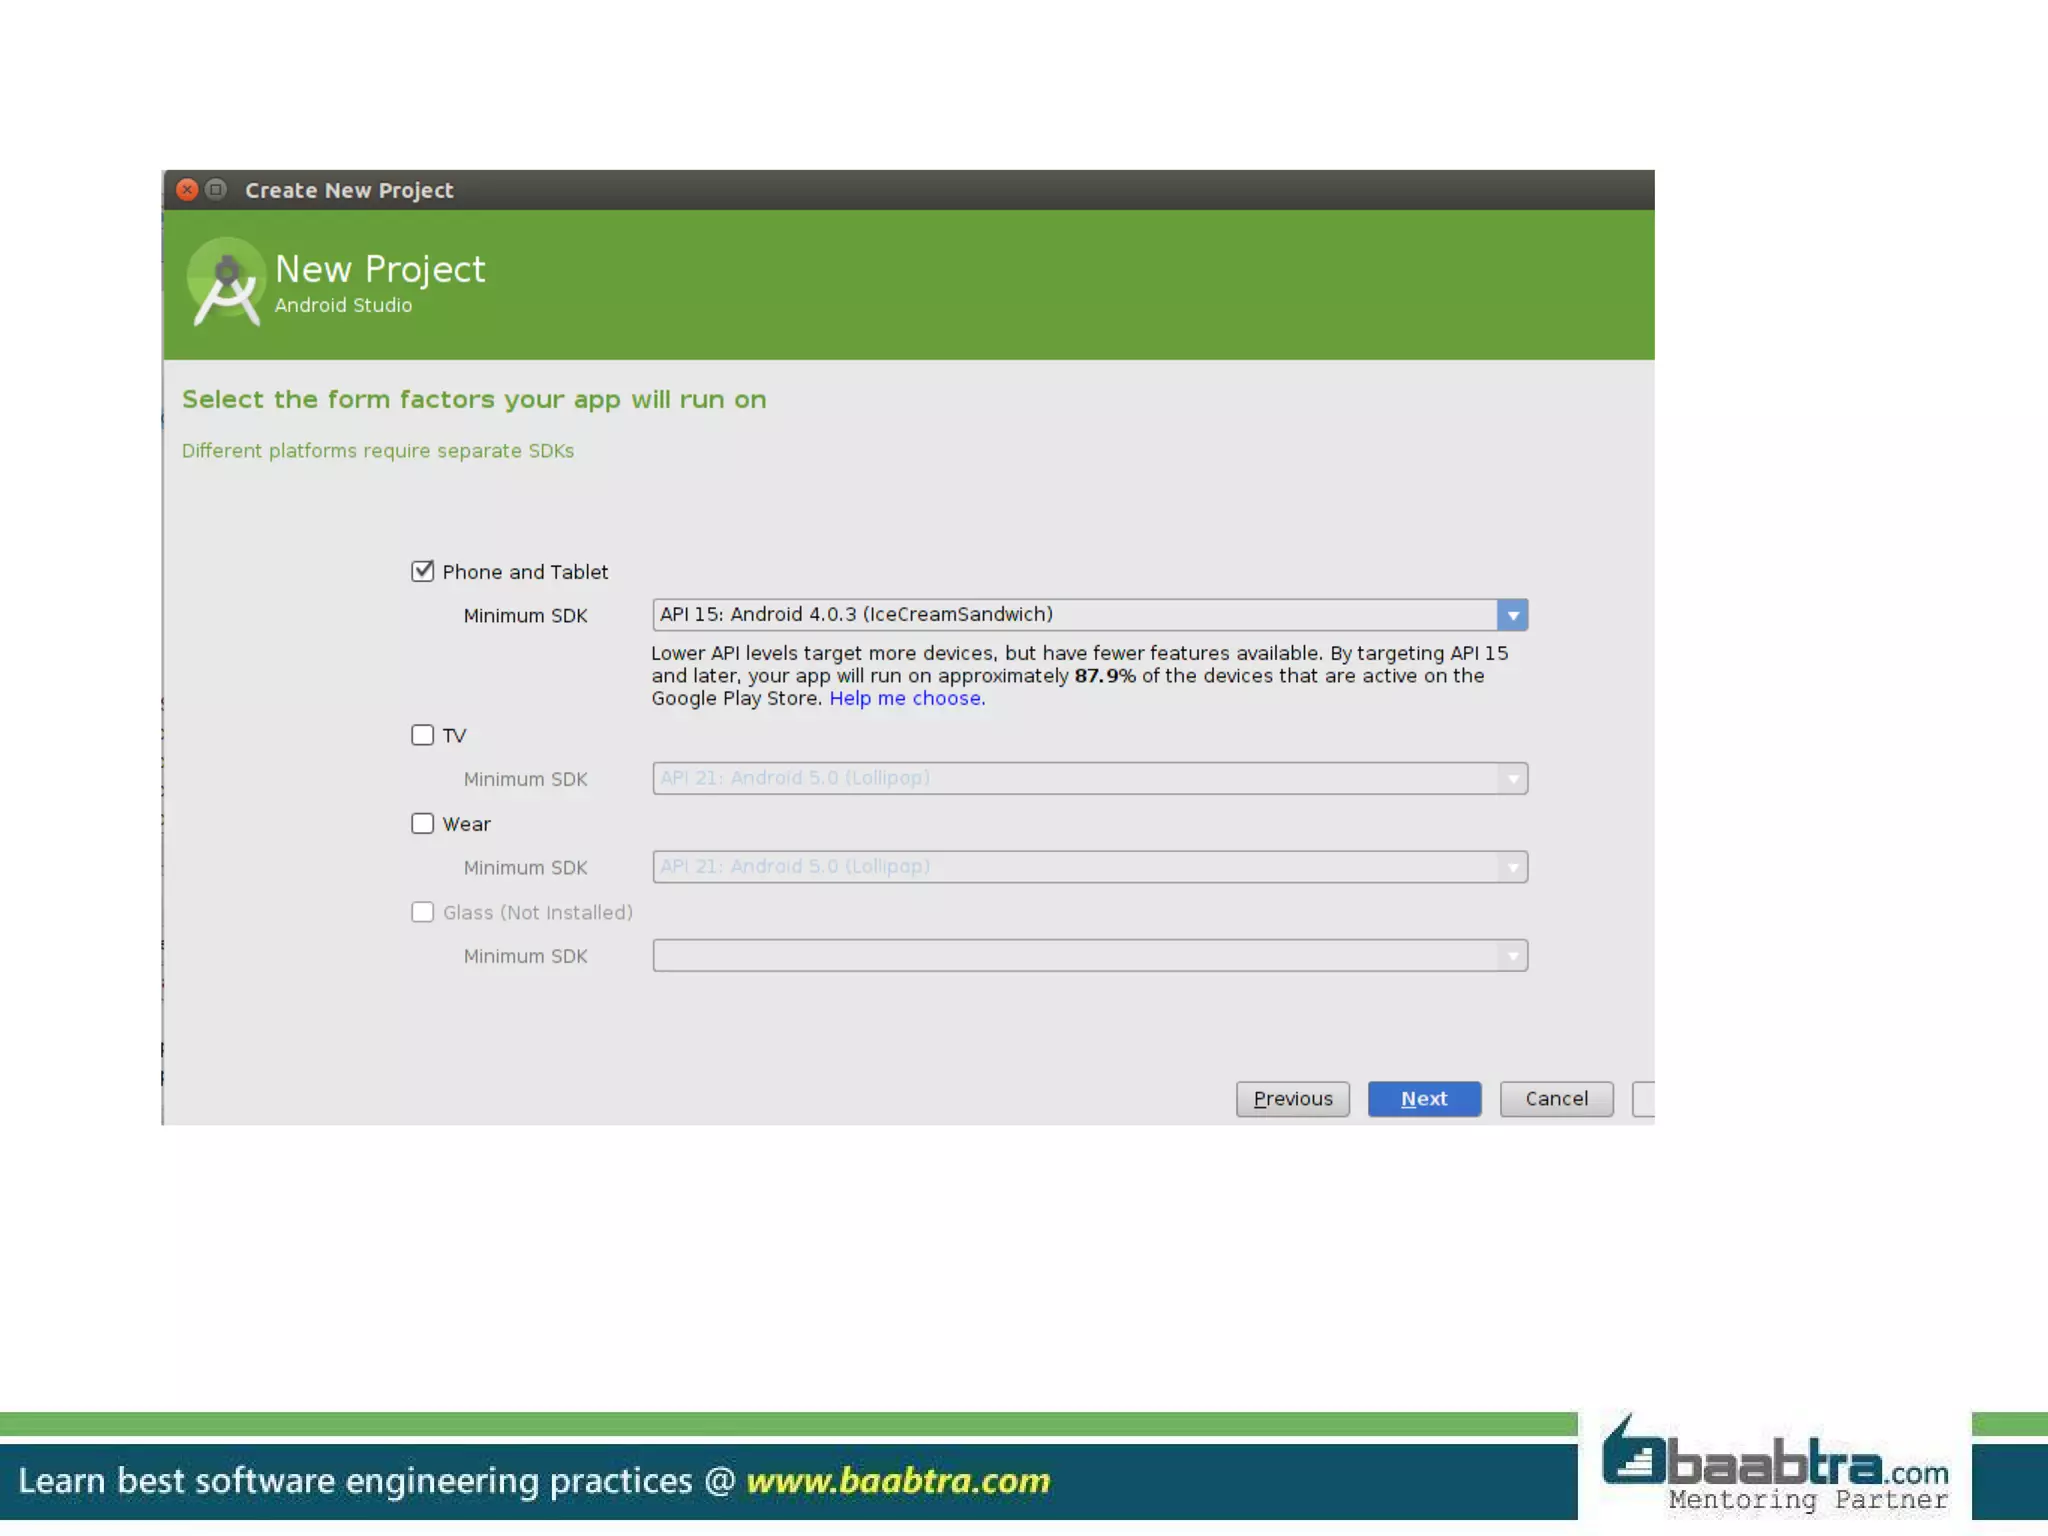The width and height of the screenshot is (2048, 1536).
Task: Click the dialog's minimize window button
Action: tap(216, 190)
